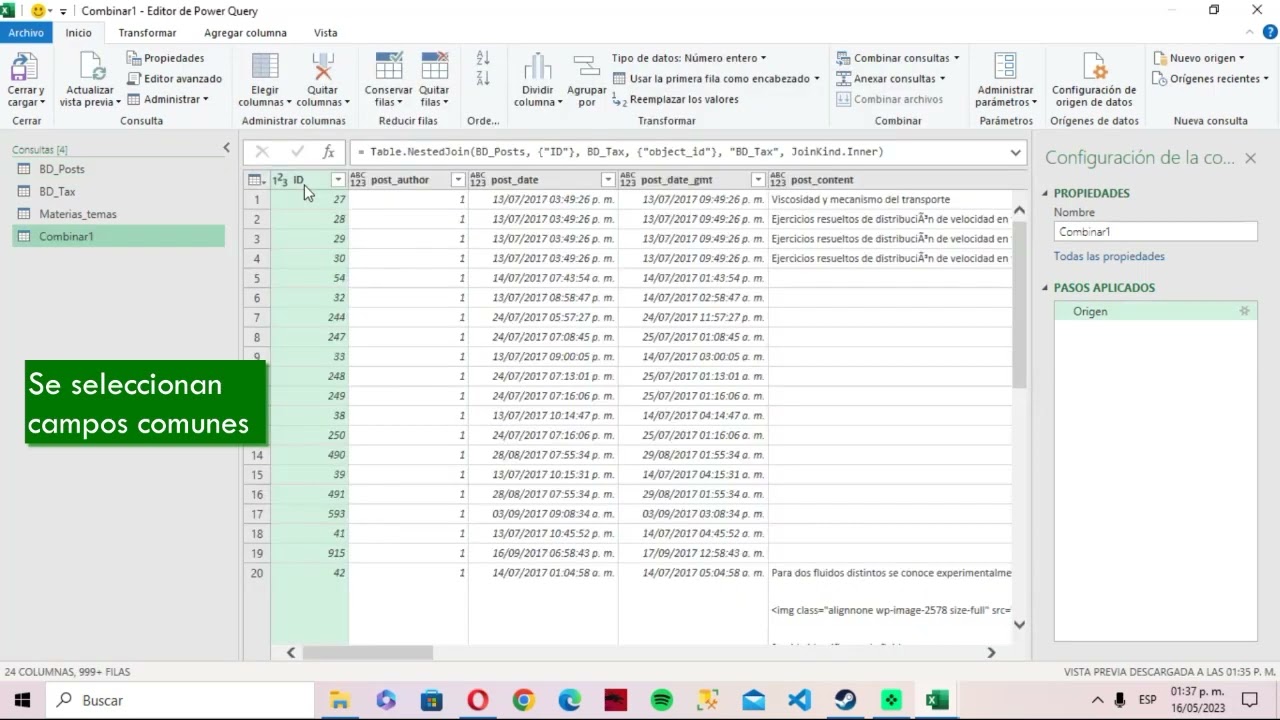This screenshot has height=720, width=1280.
Task: Open Visual Studio Code from the taskbar
Action: [x=799, y=700]
